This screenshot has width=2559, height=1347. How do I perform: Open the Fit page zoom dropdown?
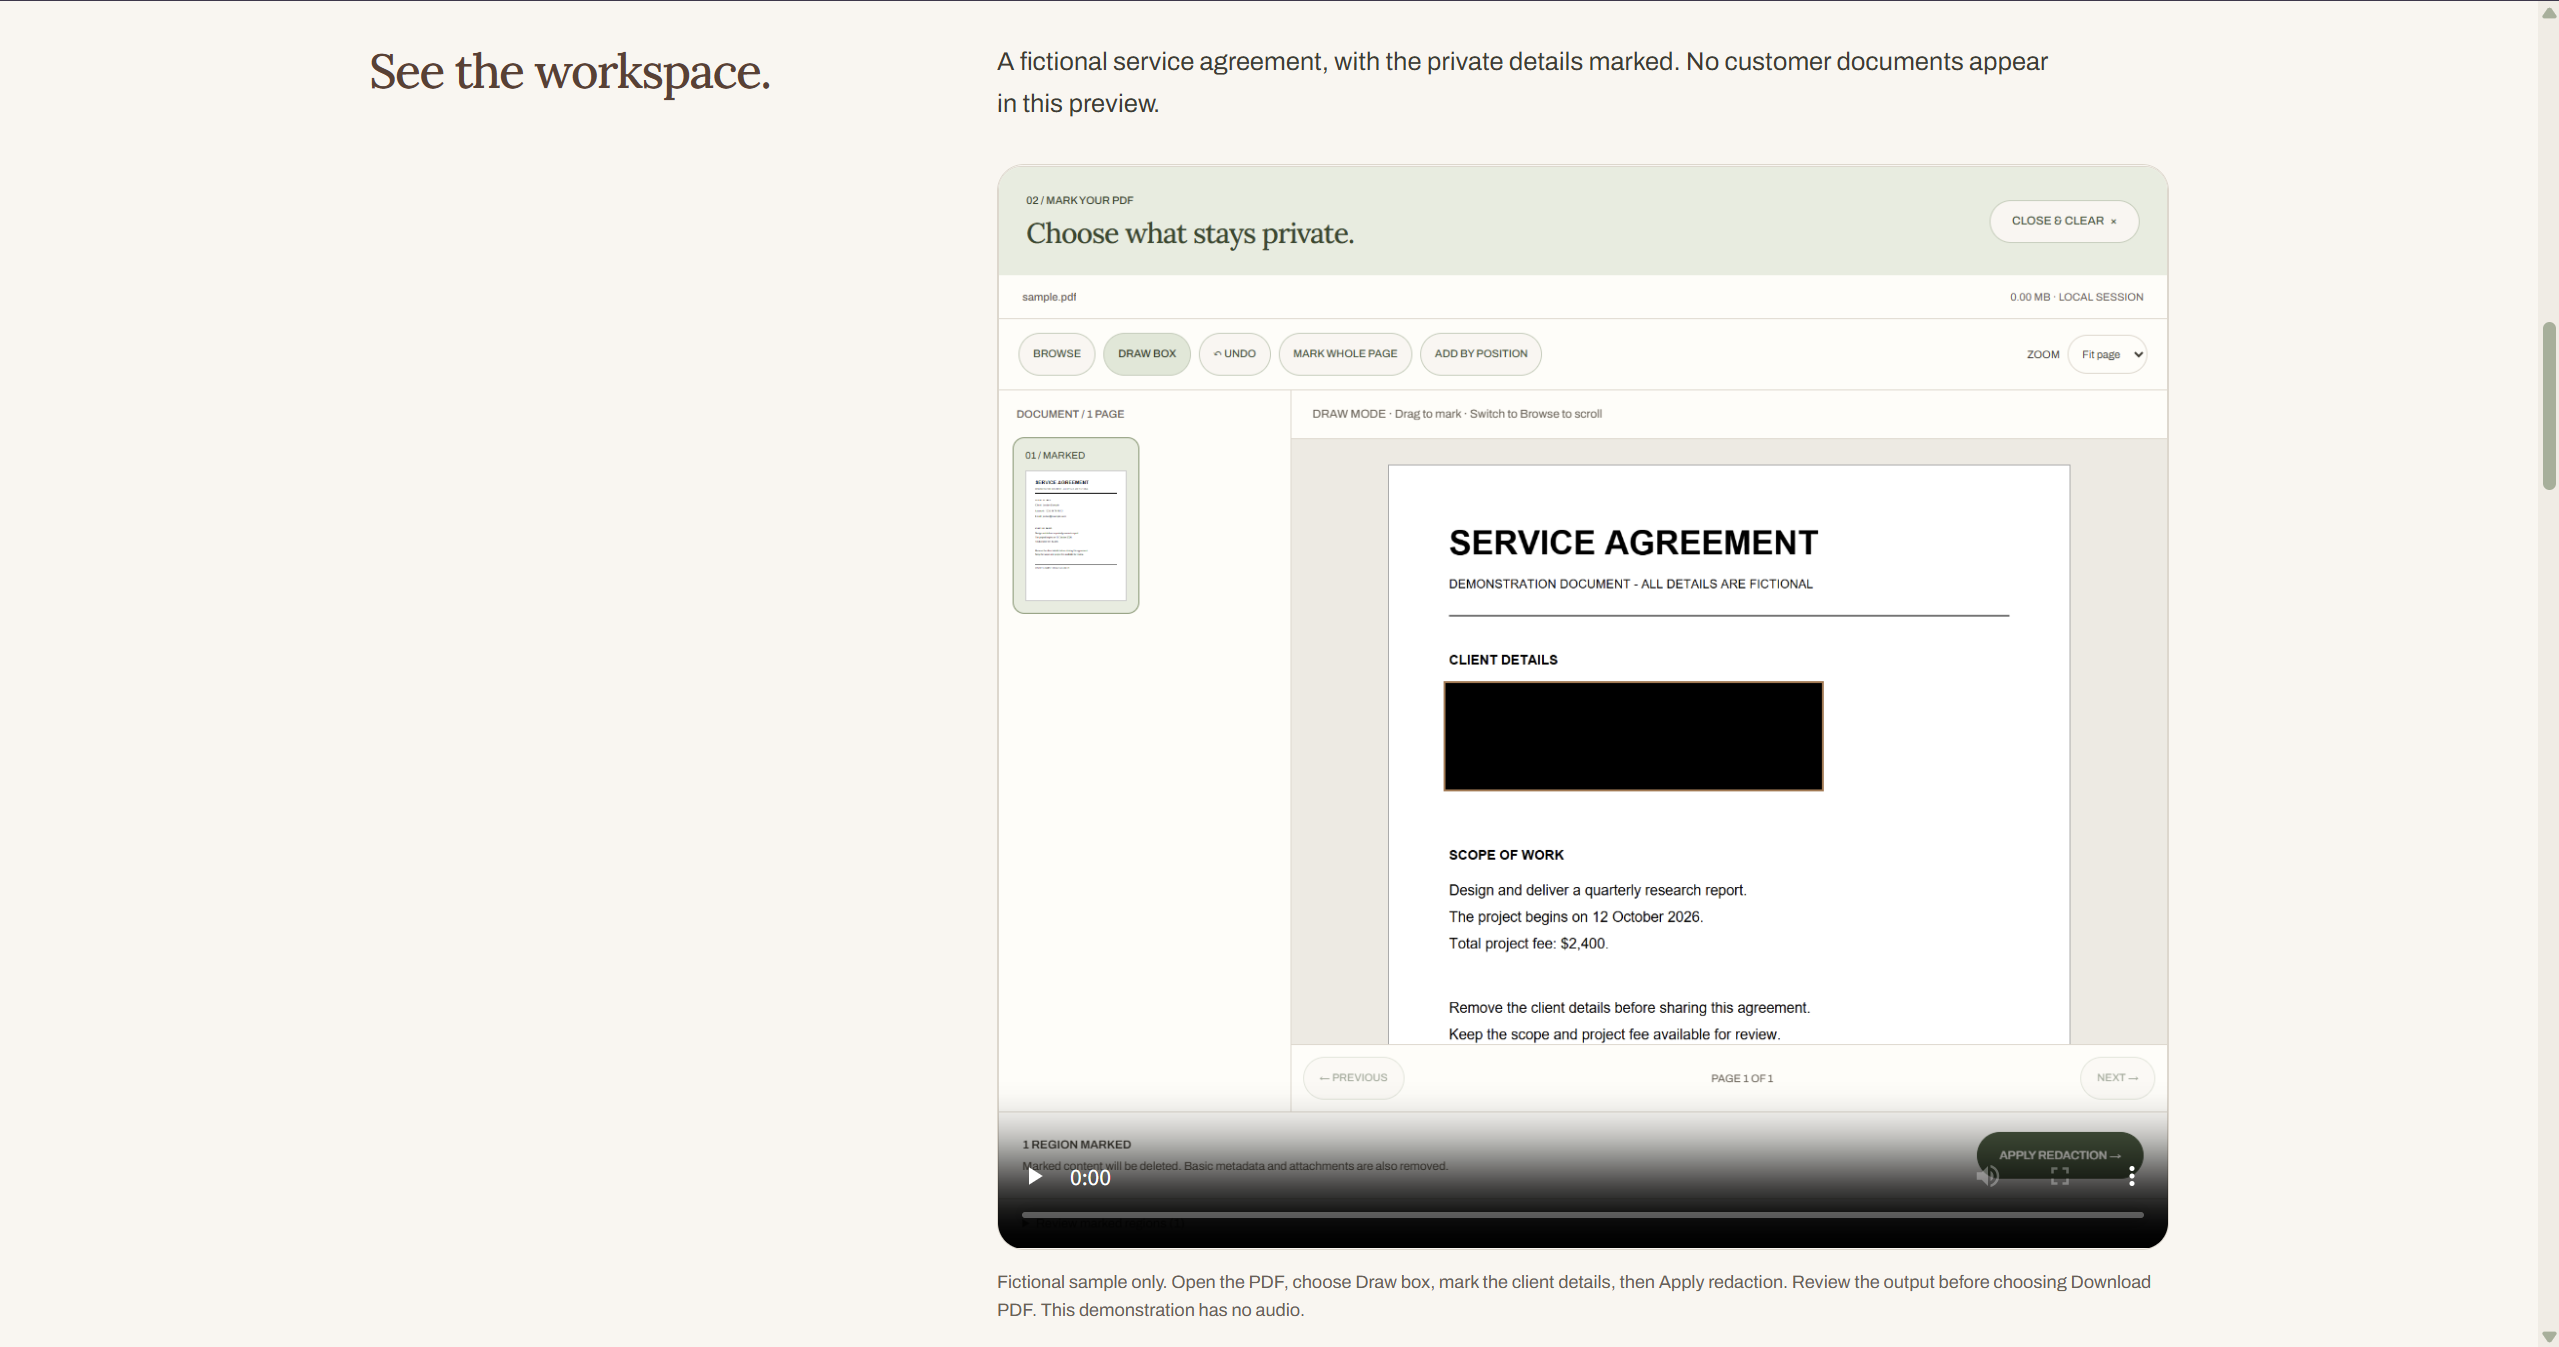point(2107,354)
